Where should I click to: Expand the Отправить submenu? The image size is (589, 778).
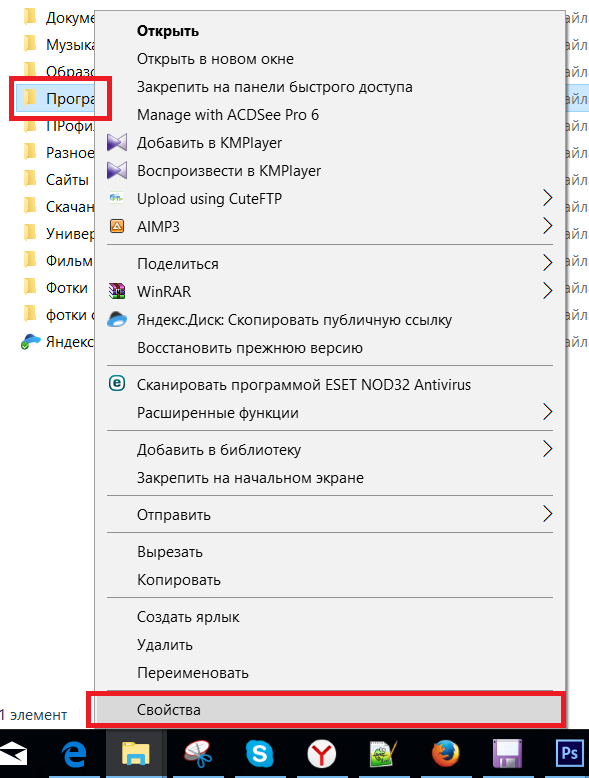point(330,515)
